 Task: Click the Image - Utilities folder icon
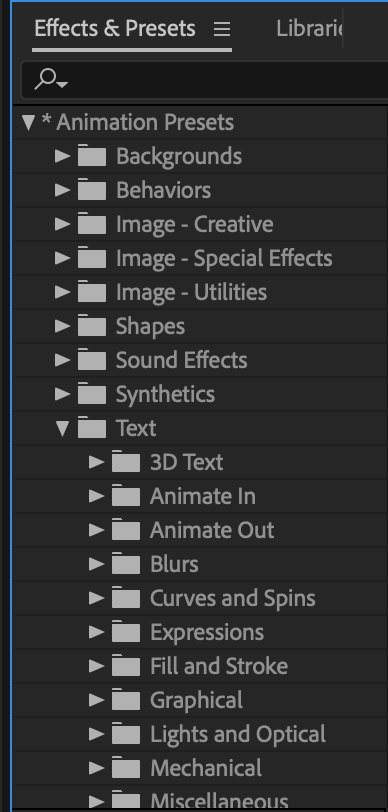(92, 292)
